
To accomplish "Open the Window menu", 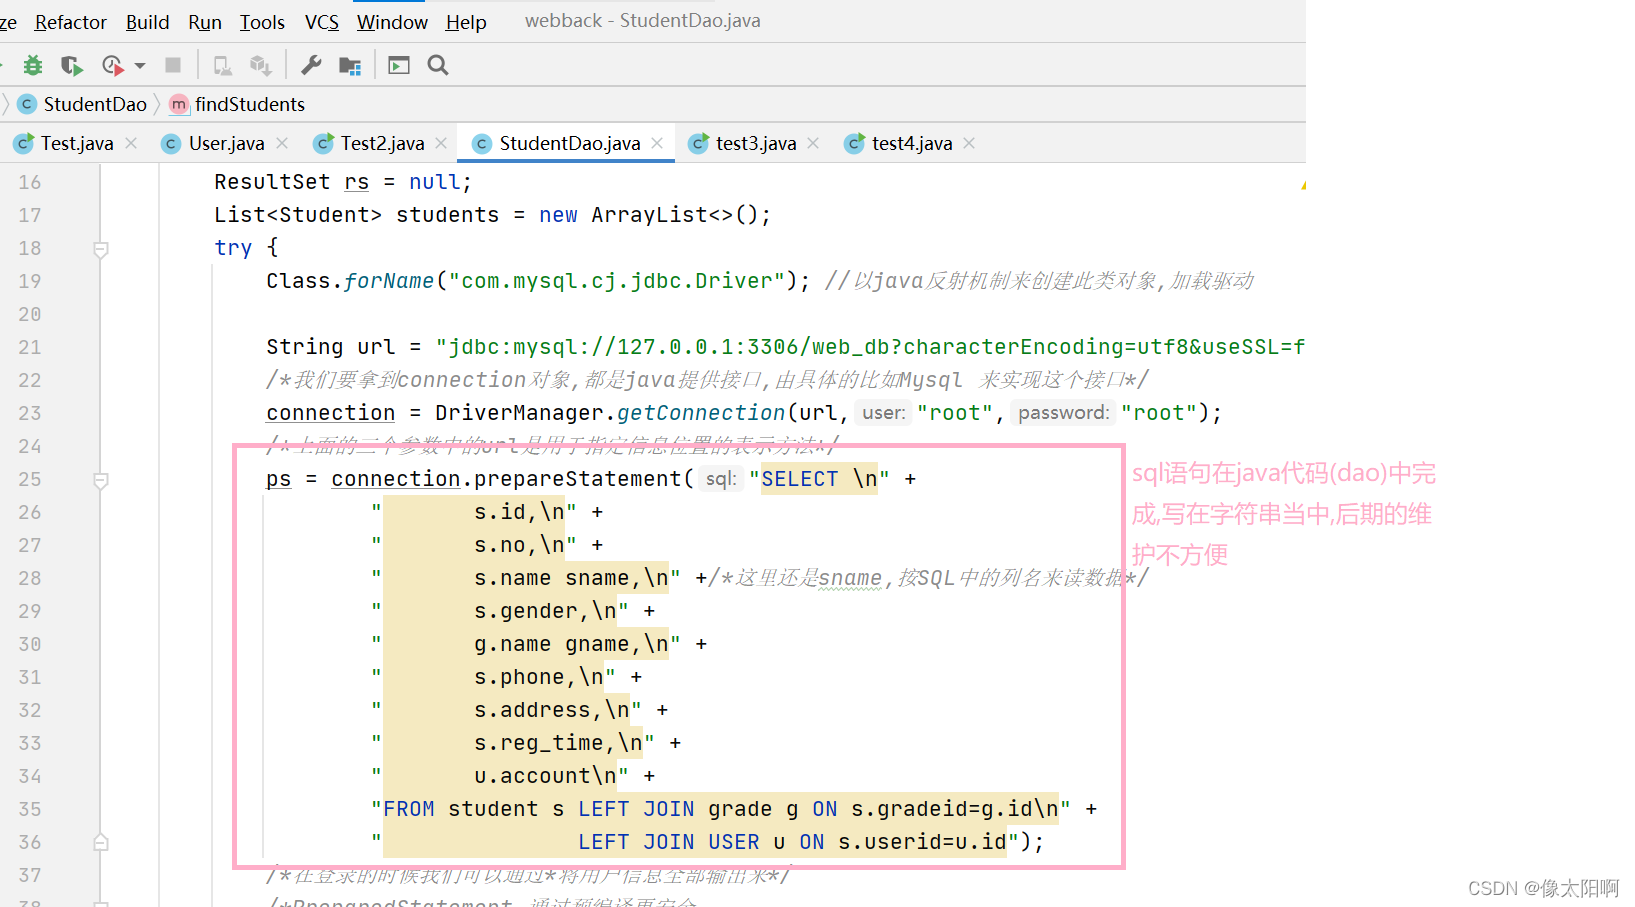I will point(392,22).
